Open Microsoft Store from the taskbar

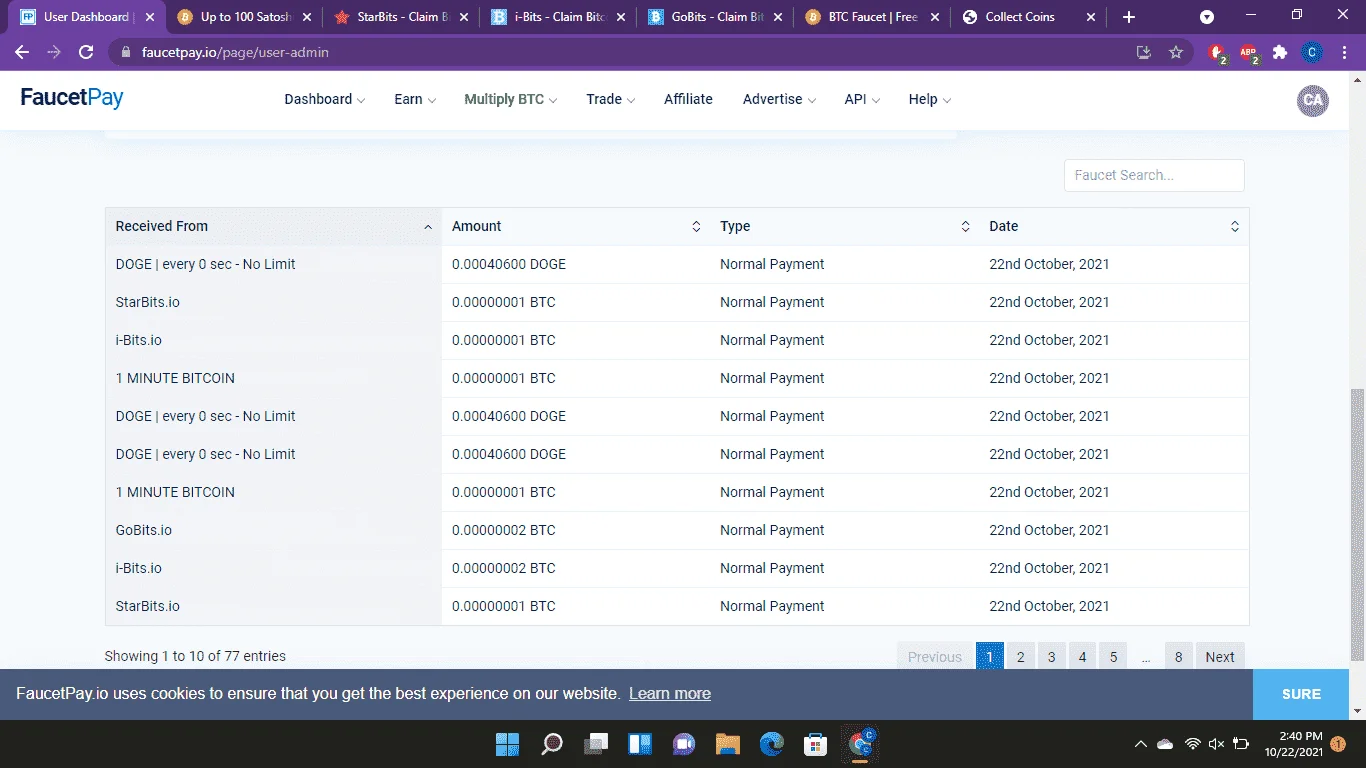(816, 744)
